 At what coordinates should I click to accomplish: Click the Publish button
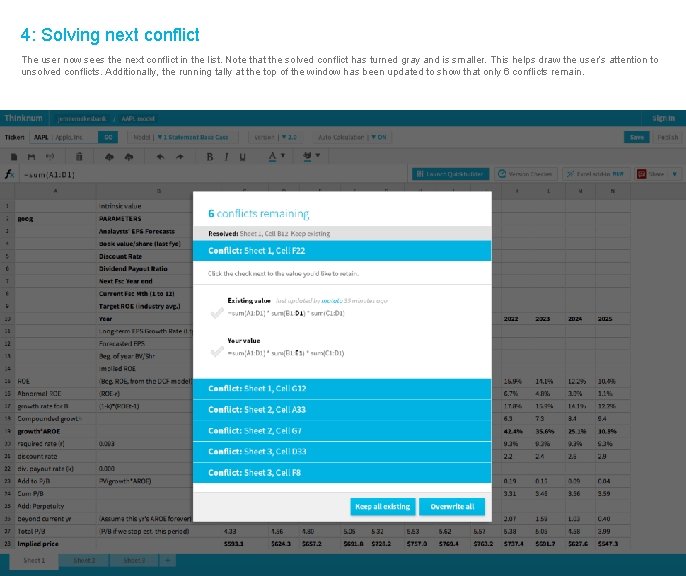[667, 137]
